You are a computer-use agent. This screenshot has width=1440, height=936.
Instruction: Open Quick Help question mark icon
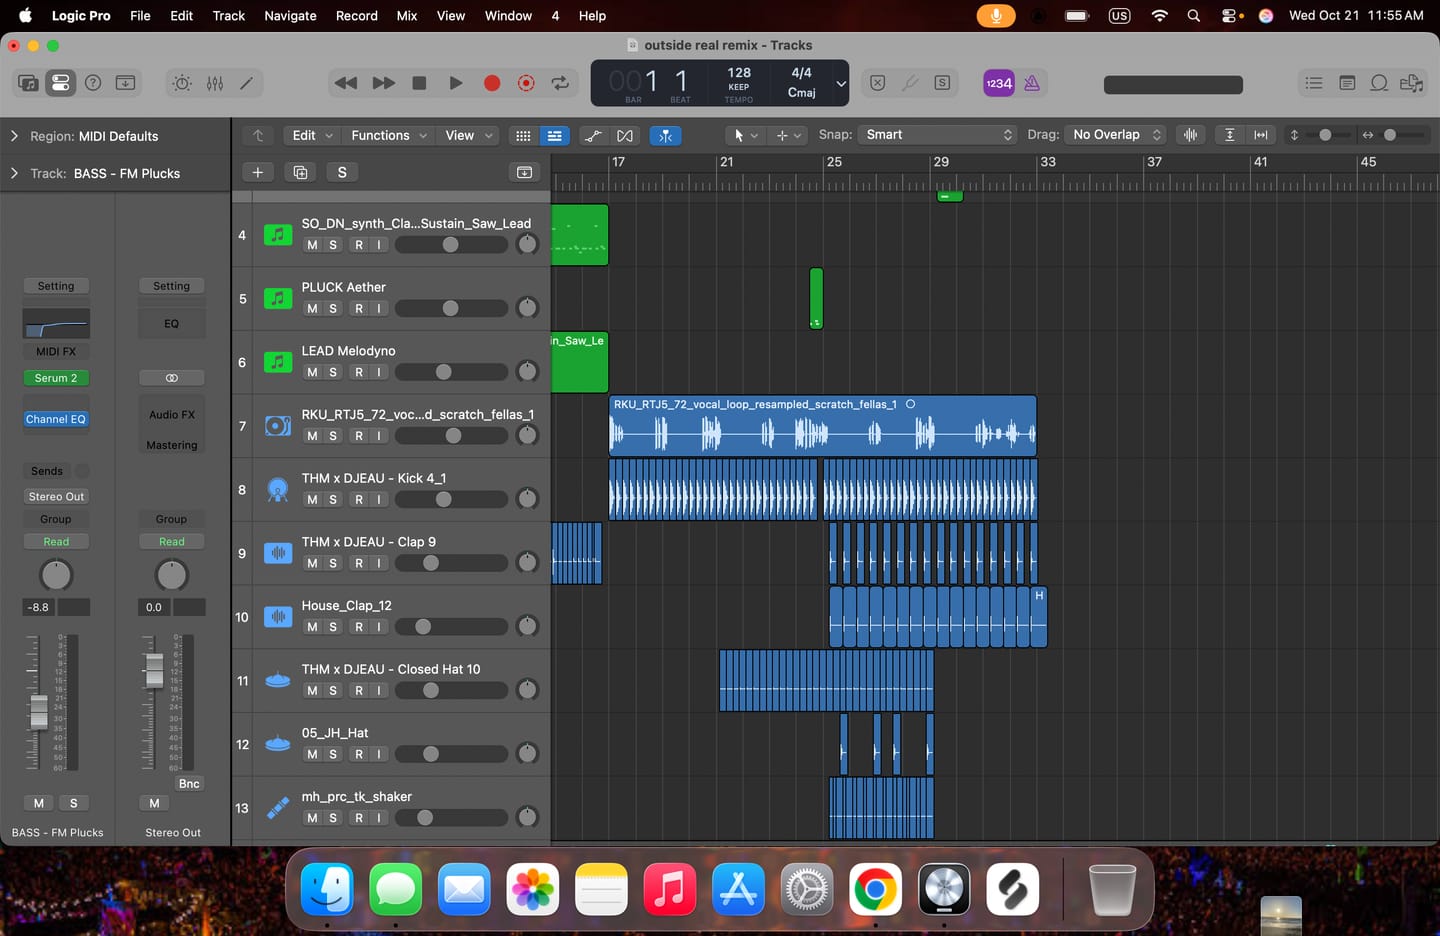pos(93,83)
